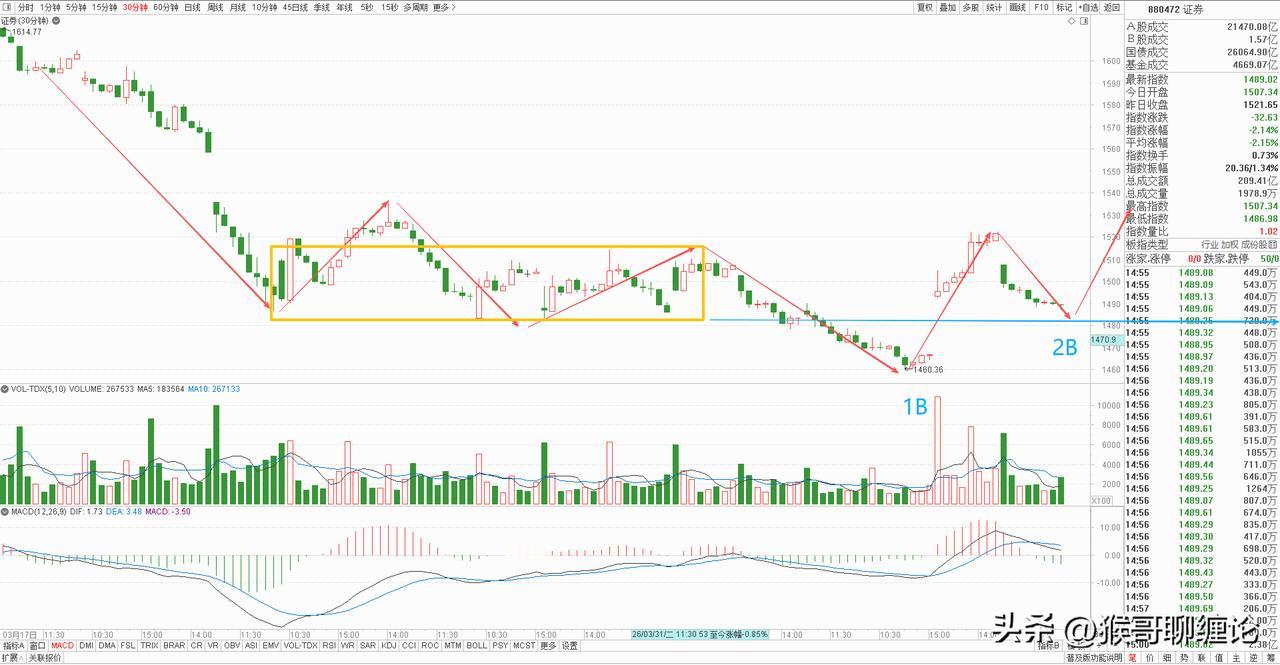Image resolution: width=1280 pixels, height=665 pixels.
Task: Click the 多股 multi-stock button
Action: (x=971, y=7)
